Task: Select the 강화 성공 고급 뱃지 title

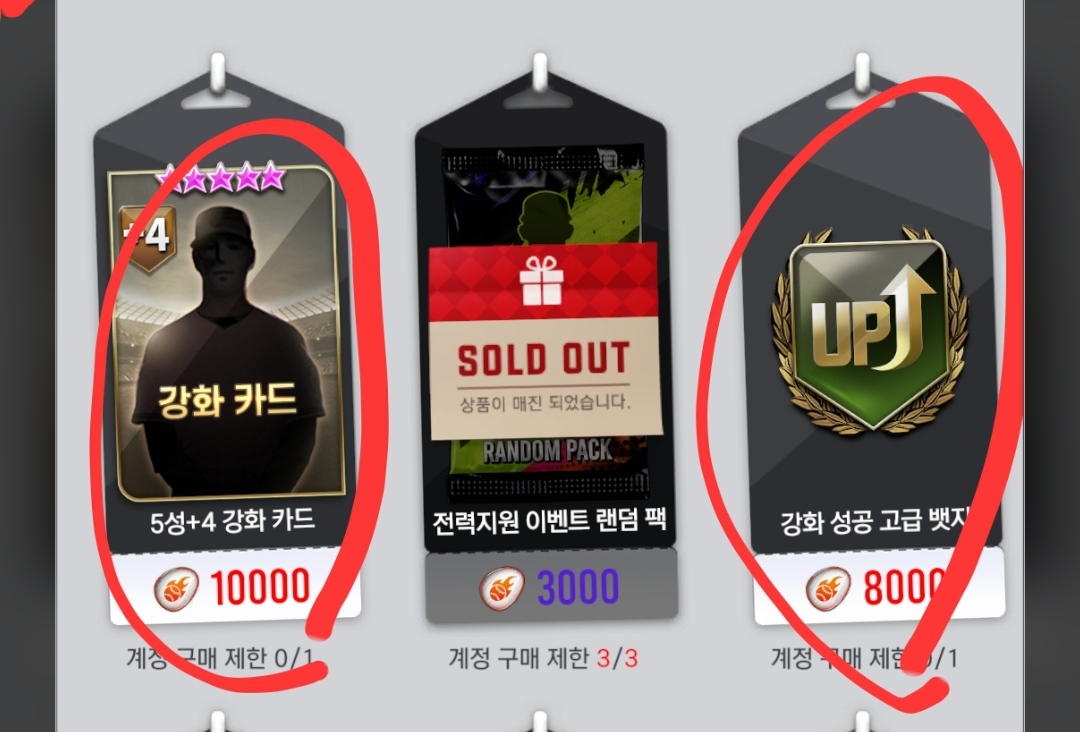Action: coord(875,522)
